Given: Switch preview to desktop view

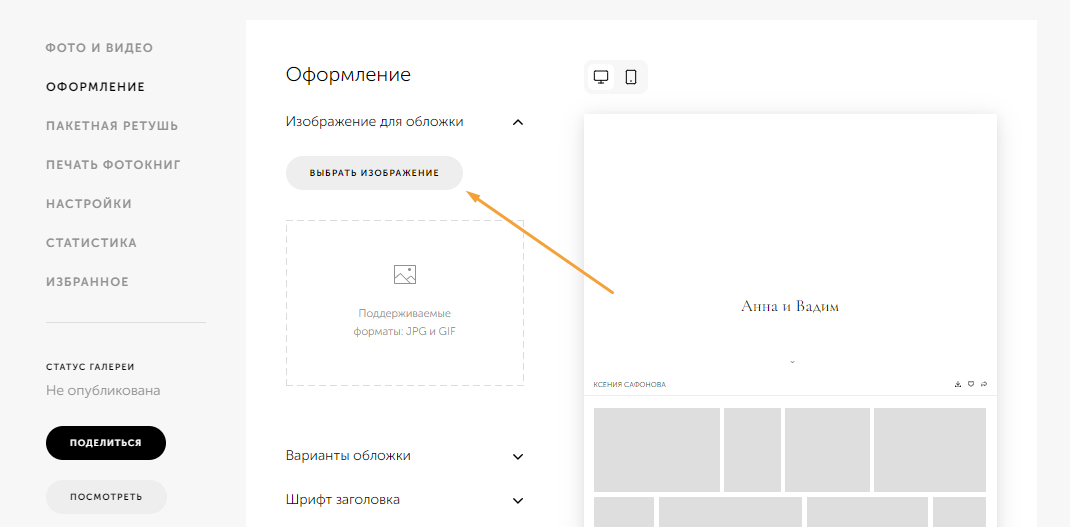Looking at the screenshot, I should click(x=601, y=77).
